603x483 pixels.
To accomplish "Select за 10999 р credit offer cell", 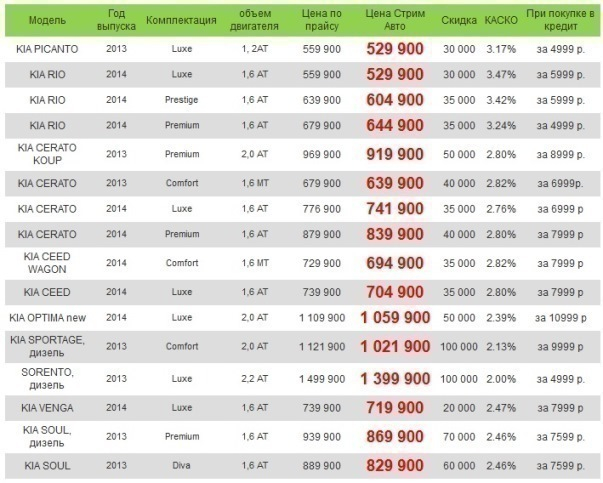I will (561, 318).
